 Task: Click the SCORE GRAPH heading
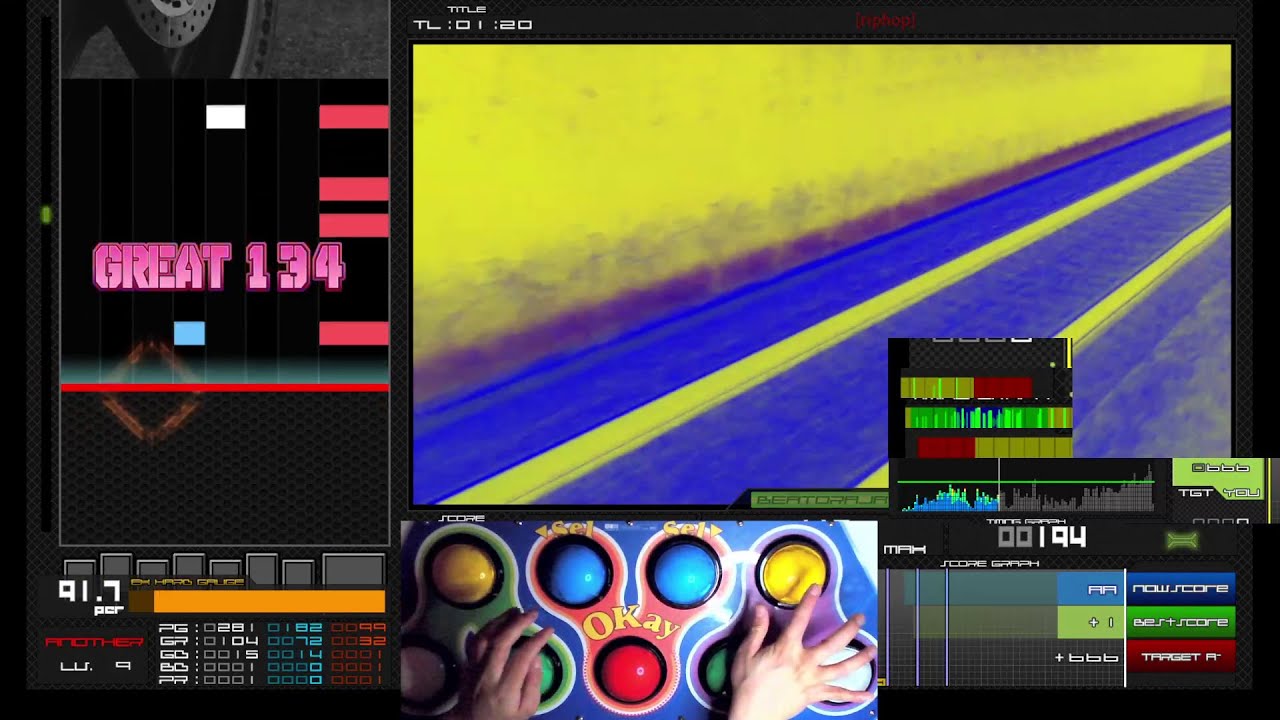click(x=989, y=564)
